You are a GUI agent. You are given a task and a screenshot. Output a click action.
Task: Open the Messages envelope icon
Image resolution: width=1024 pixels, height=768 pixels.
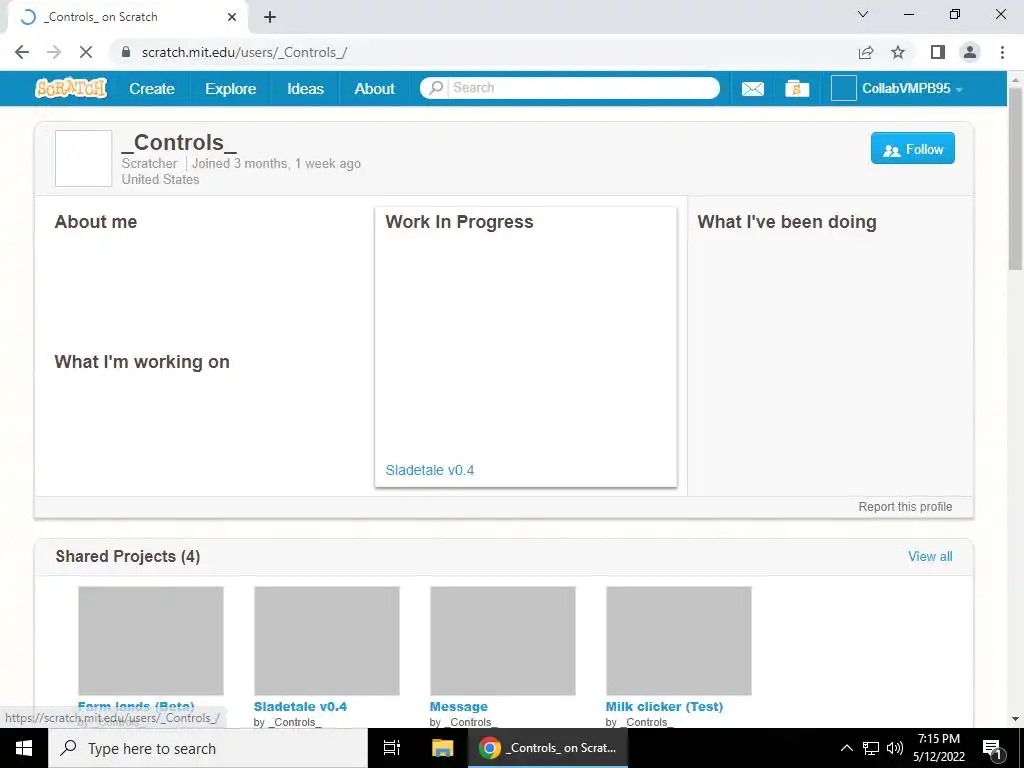752,88
